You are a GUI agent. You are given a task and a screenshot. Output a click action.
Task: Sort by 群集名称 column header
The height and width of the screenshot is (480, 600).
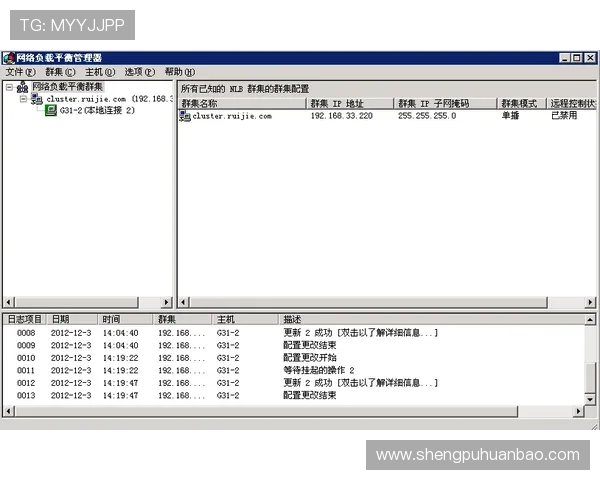(x=243, y=103)
